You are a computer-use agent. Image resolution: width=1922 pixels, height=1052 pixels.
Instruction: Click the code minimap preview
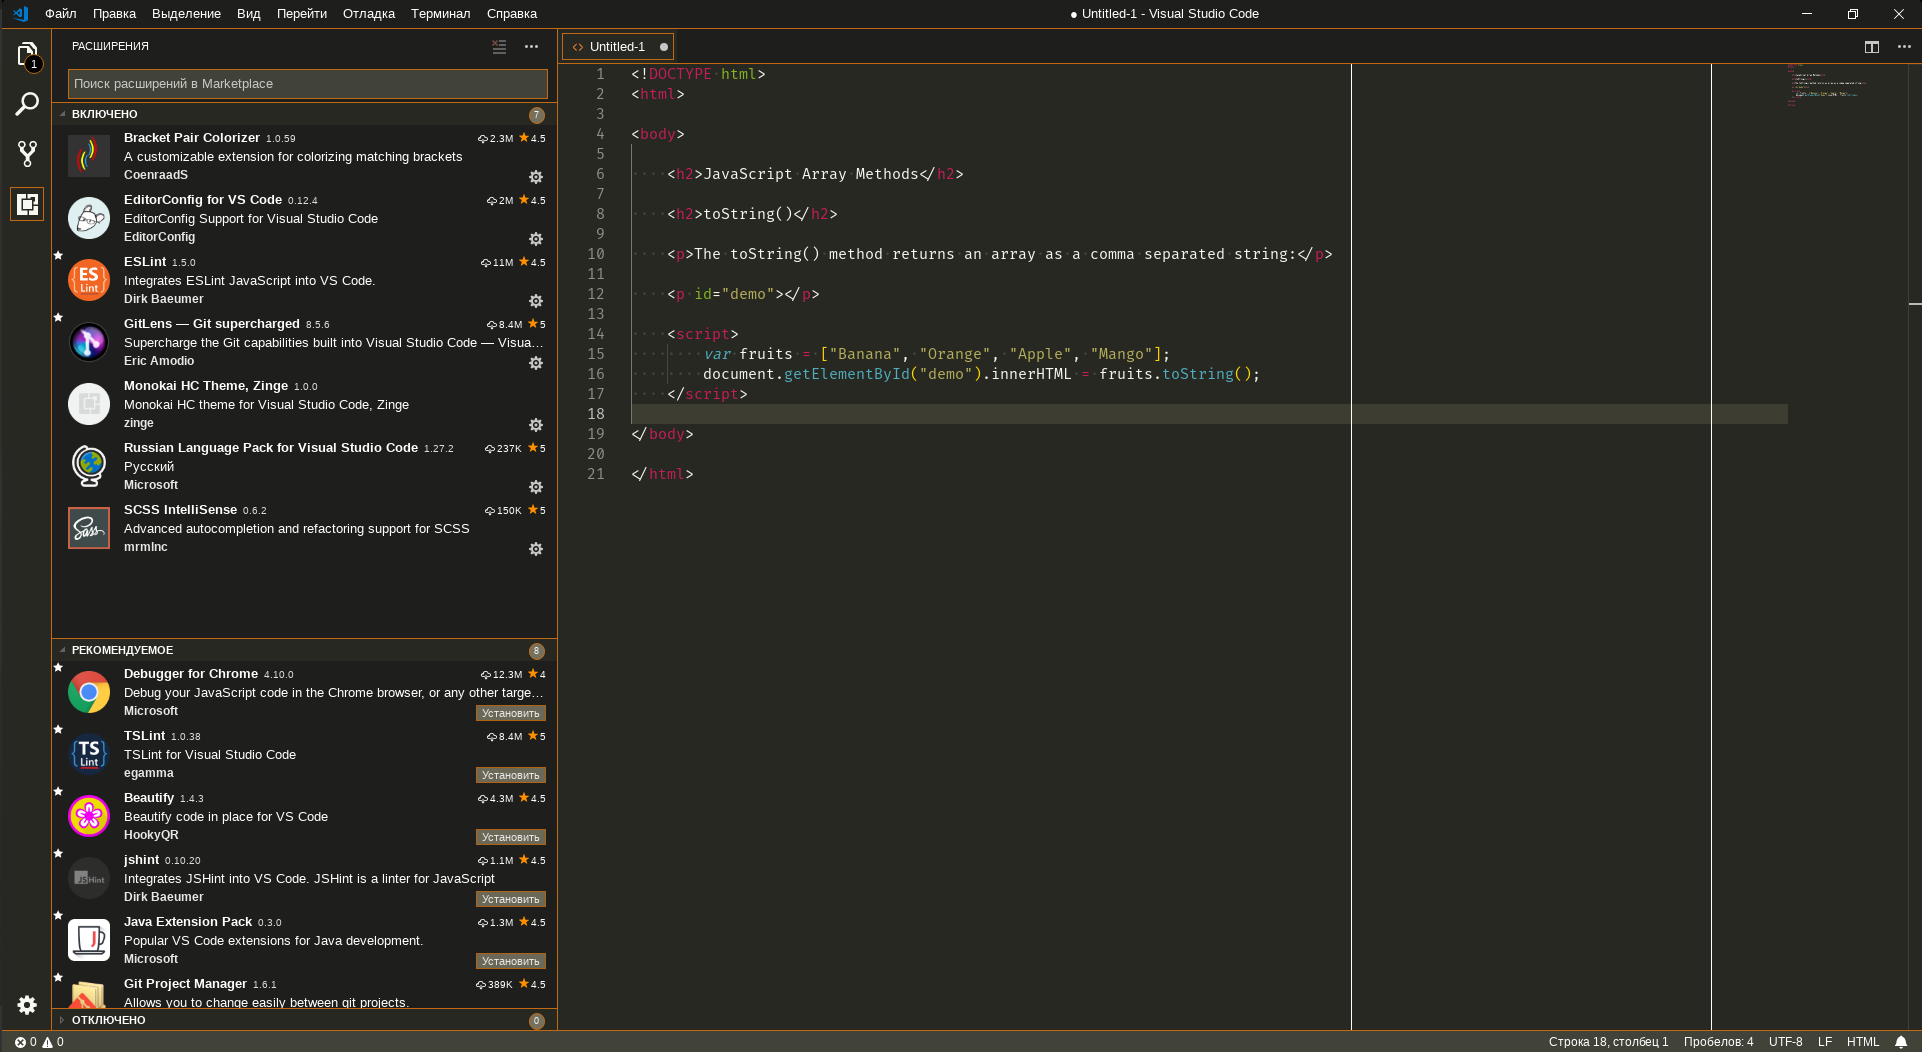coord(1825,85)
